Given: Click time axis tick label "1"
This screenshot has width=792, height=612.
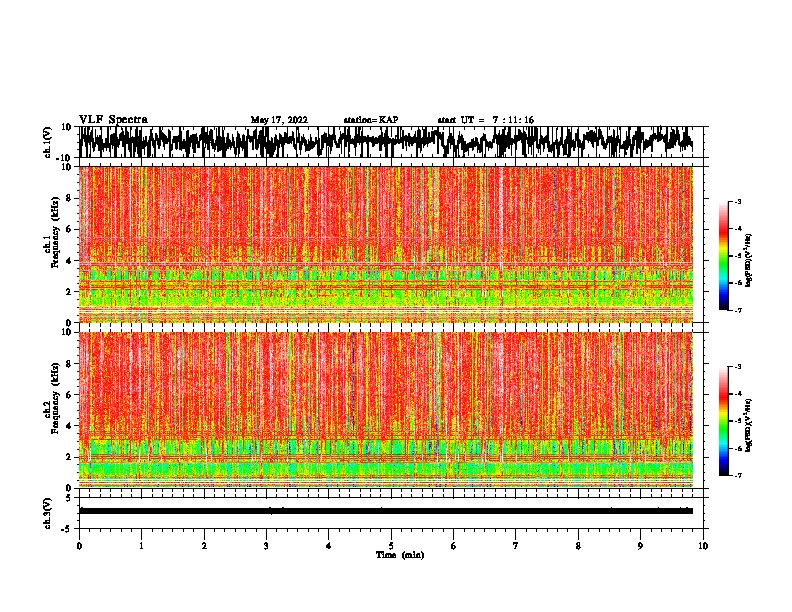Looking at the screenshot, I should coord(142,546).
